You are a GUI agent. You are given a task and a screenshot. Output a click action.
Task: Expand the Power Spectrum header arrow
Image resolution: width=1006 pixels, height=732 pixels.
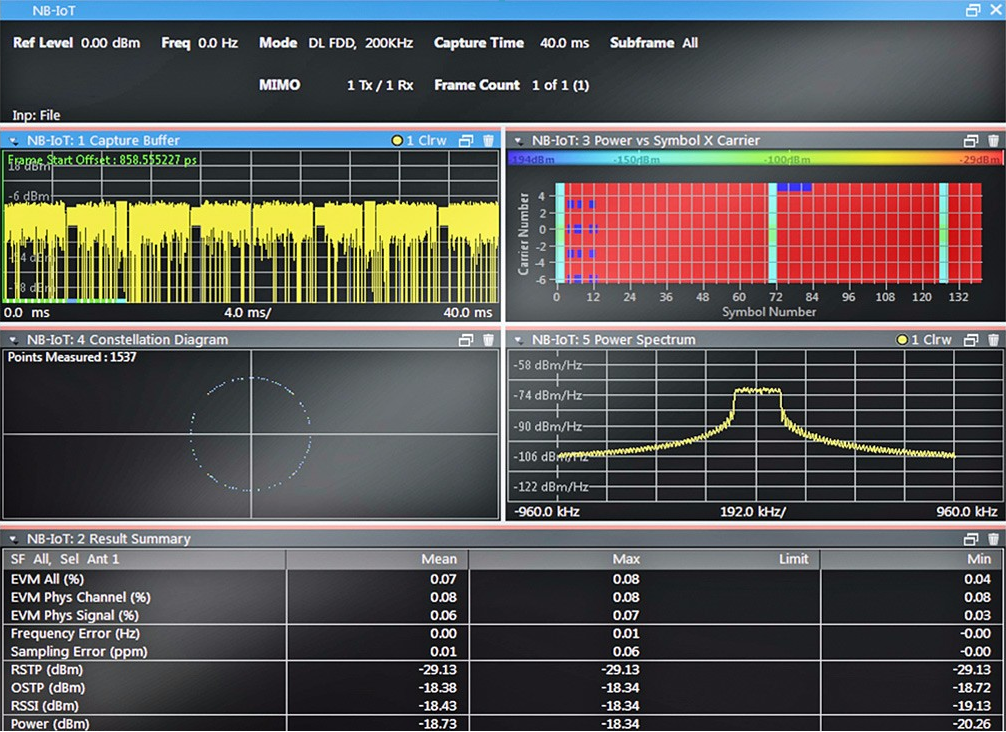(518, 341)
